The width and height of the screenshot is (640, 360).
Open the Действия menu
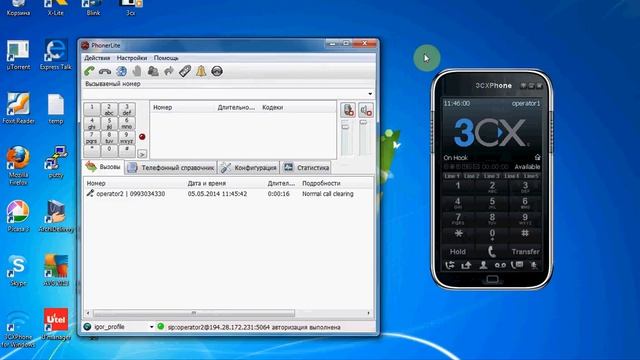[x=97, y=58]
